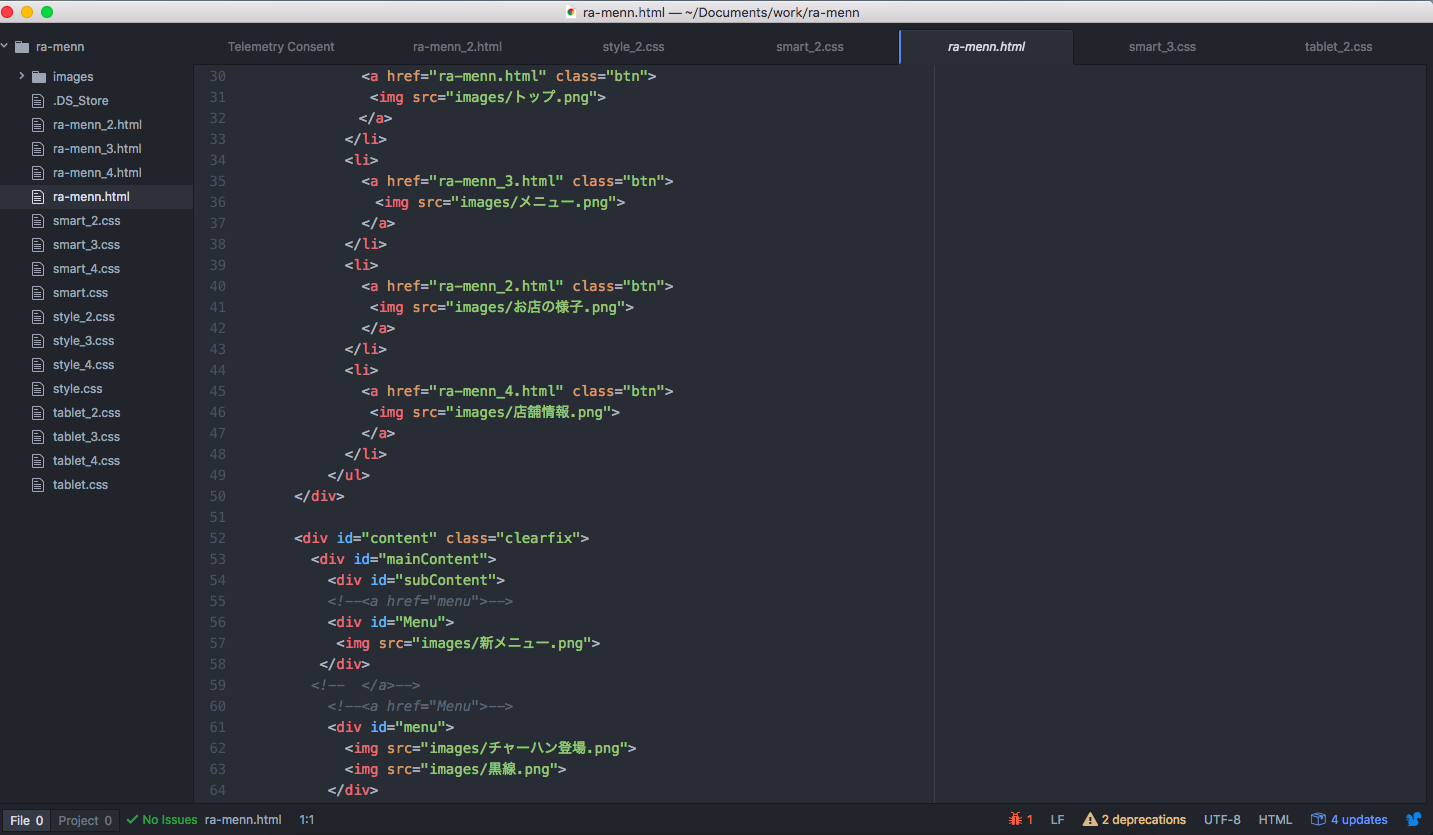Switch to the style_2.css tab
This screenshot has width=1433, height=835.
tap(633, 47)
